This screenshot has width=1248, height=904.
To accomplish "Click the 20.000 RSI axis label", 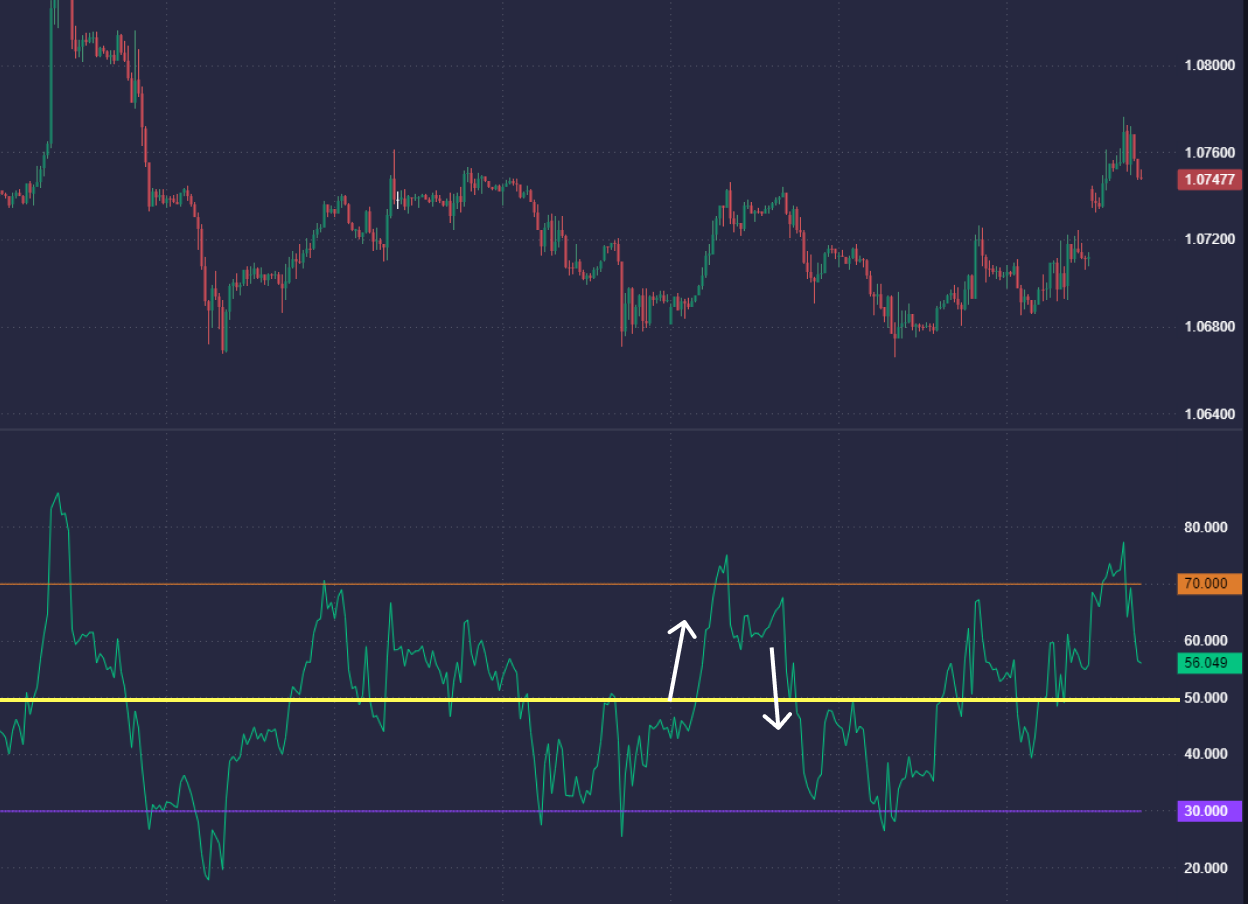I will pyautogui.click(x=1205, y=868).
